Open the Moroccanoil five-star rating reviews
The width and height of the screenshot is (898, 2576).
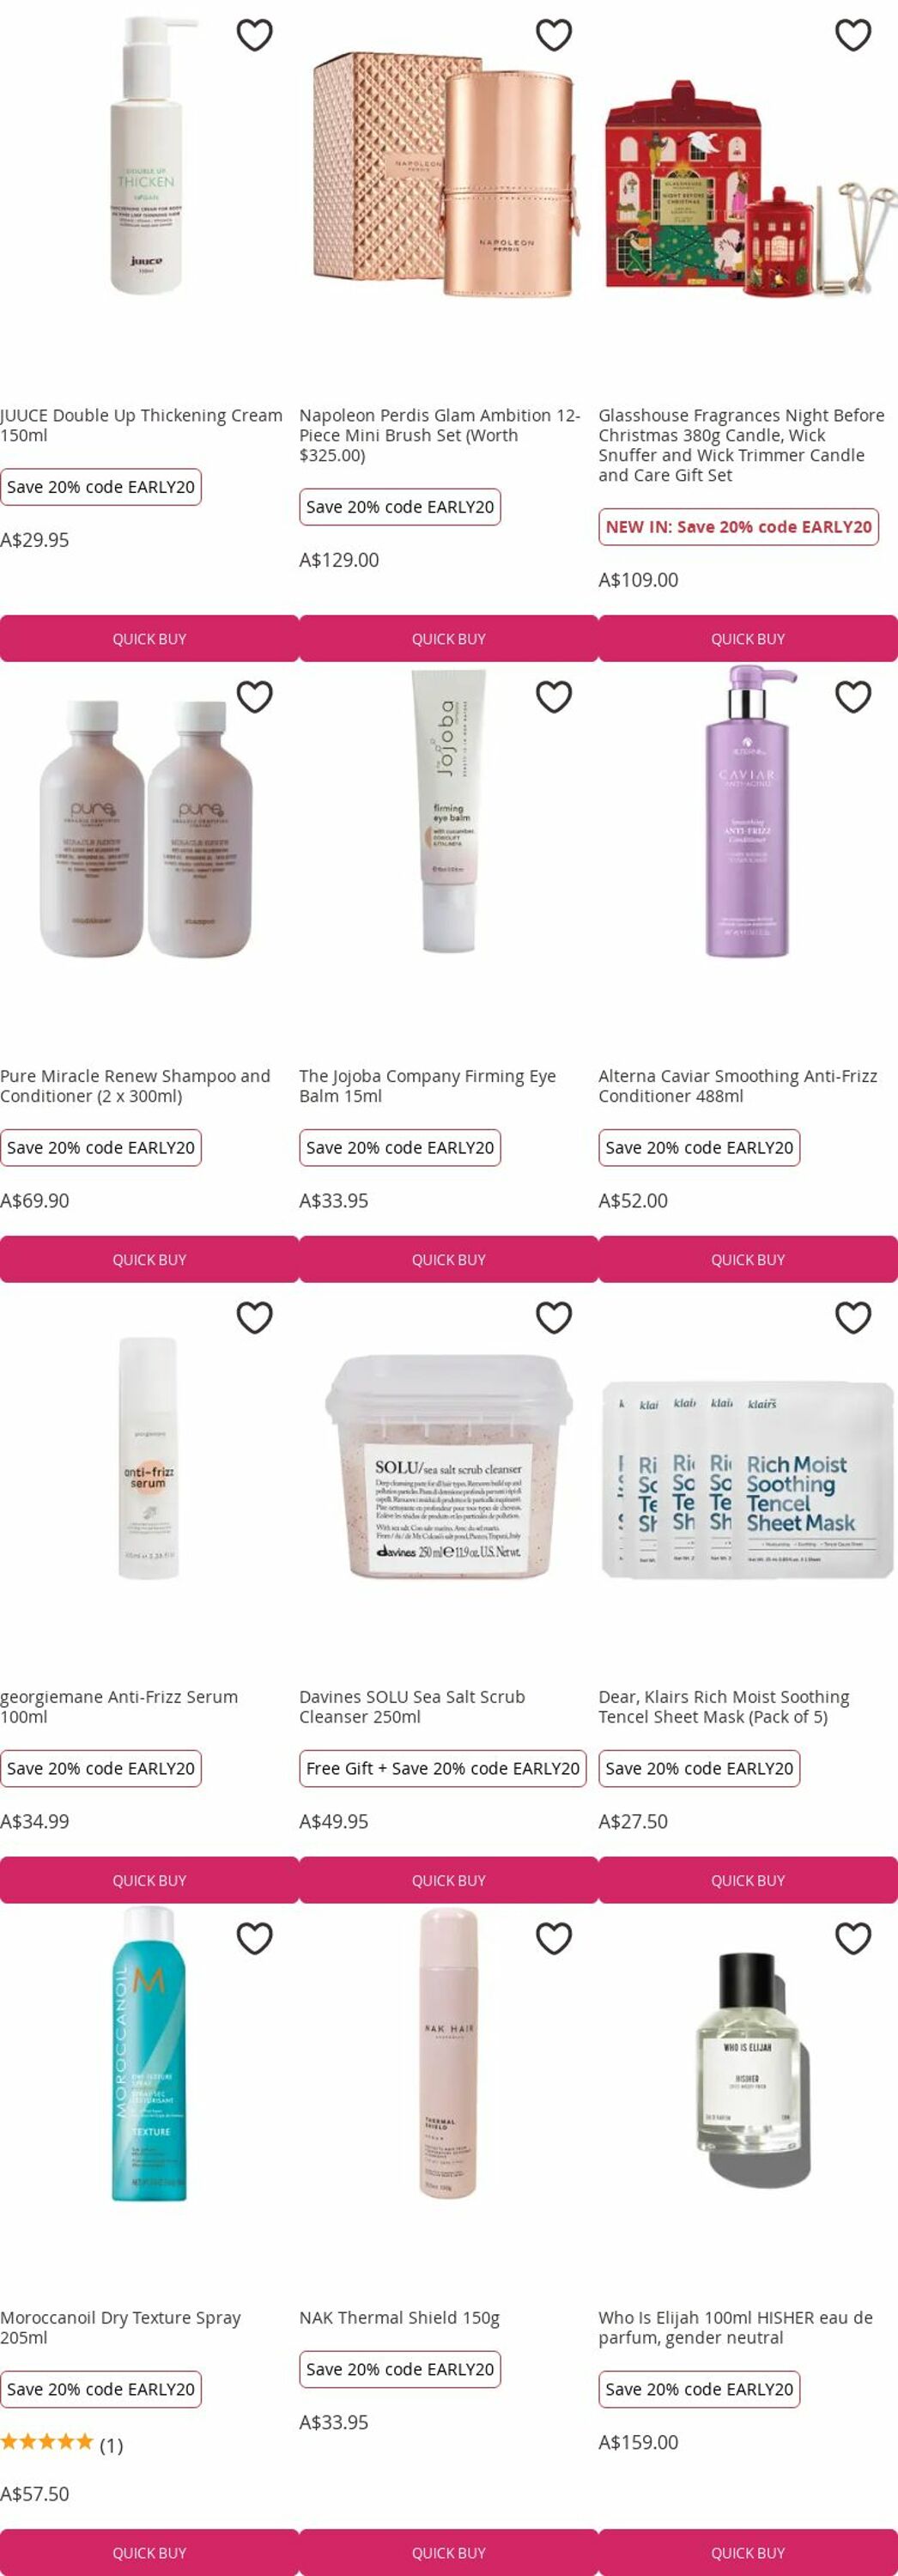[x=61, y=2444]
